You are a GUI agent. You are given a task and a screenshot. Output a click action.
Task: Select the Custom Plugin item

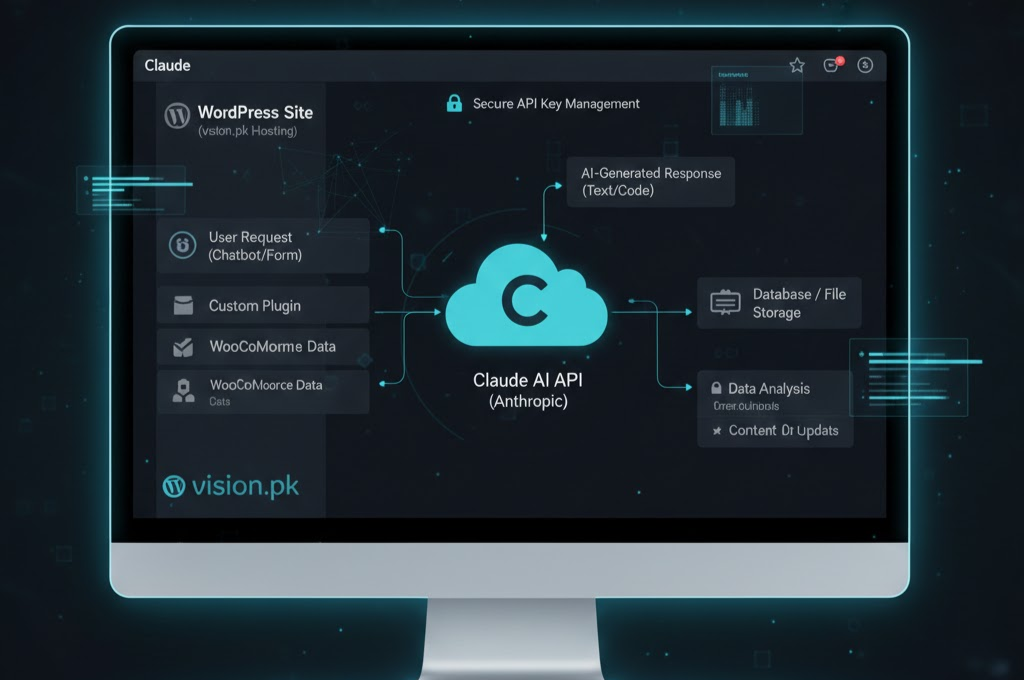coord(264,306)
